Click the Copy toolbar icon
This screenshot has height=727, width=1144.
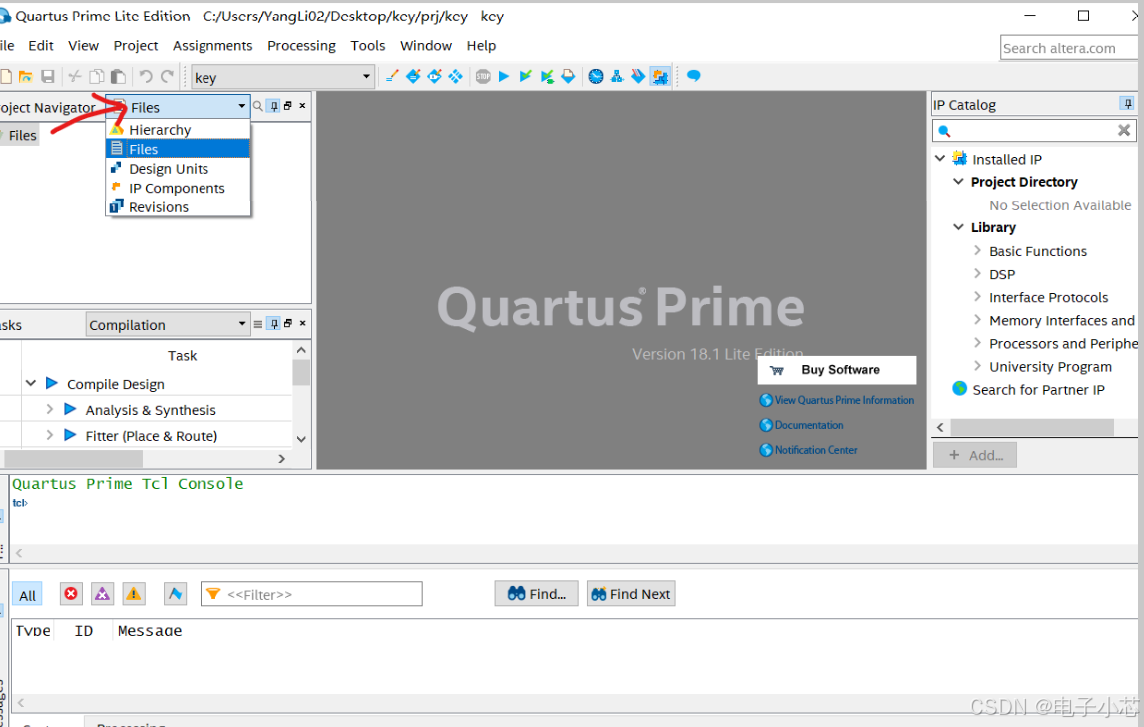pyautogui.click(x=96, y=77)
